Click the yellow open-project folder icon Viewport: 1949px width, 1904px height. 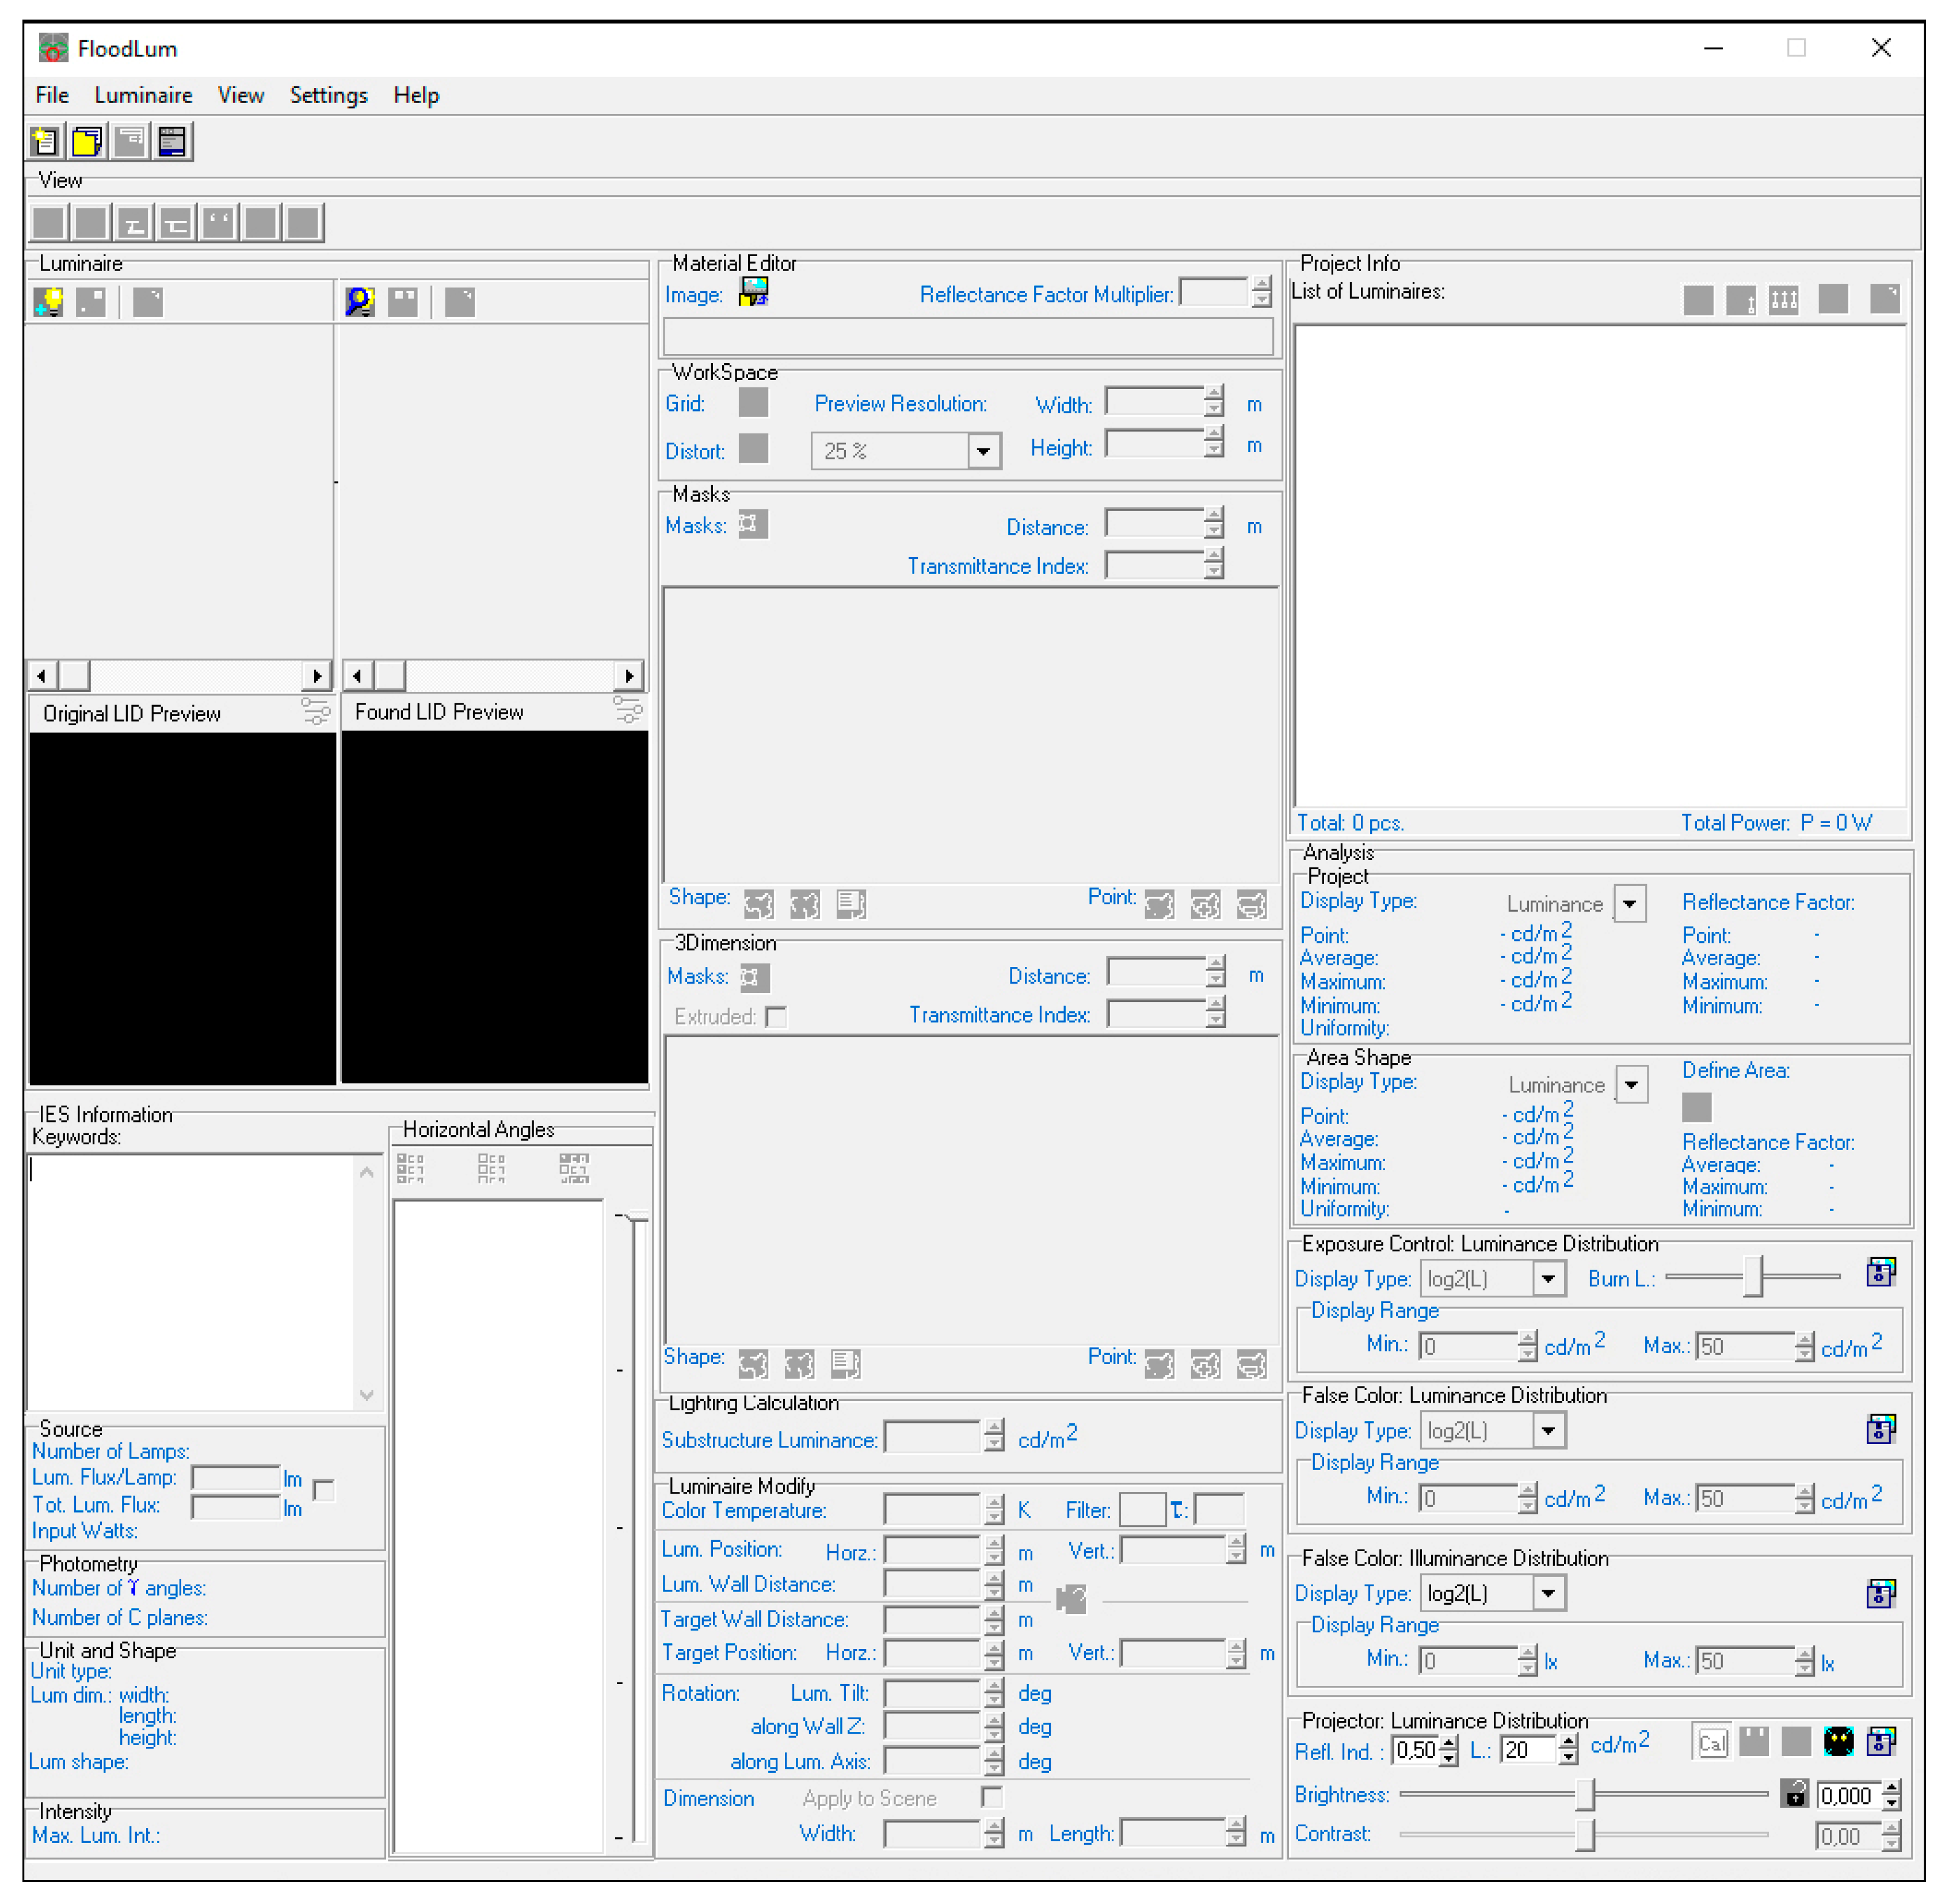88,141
